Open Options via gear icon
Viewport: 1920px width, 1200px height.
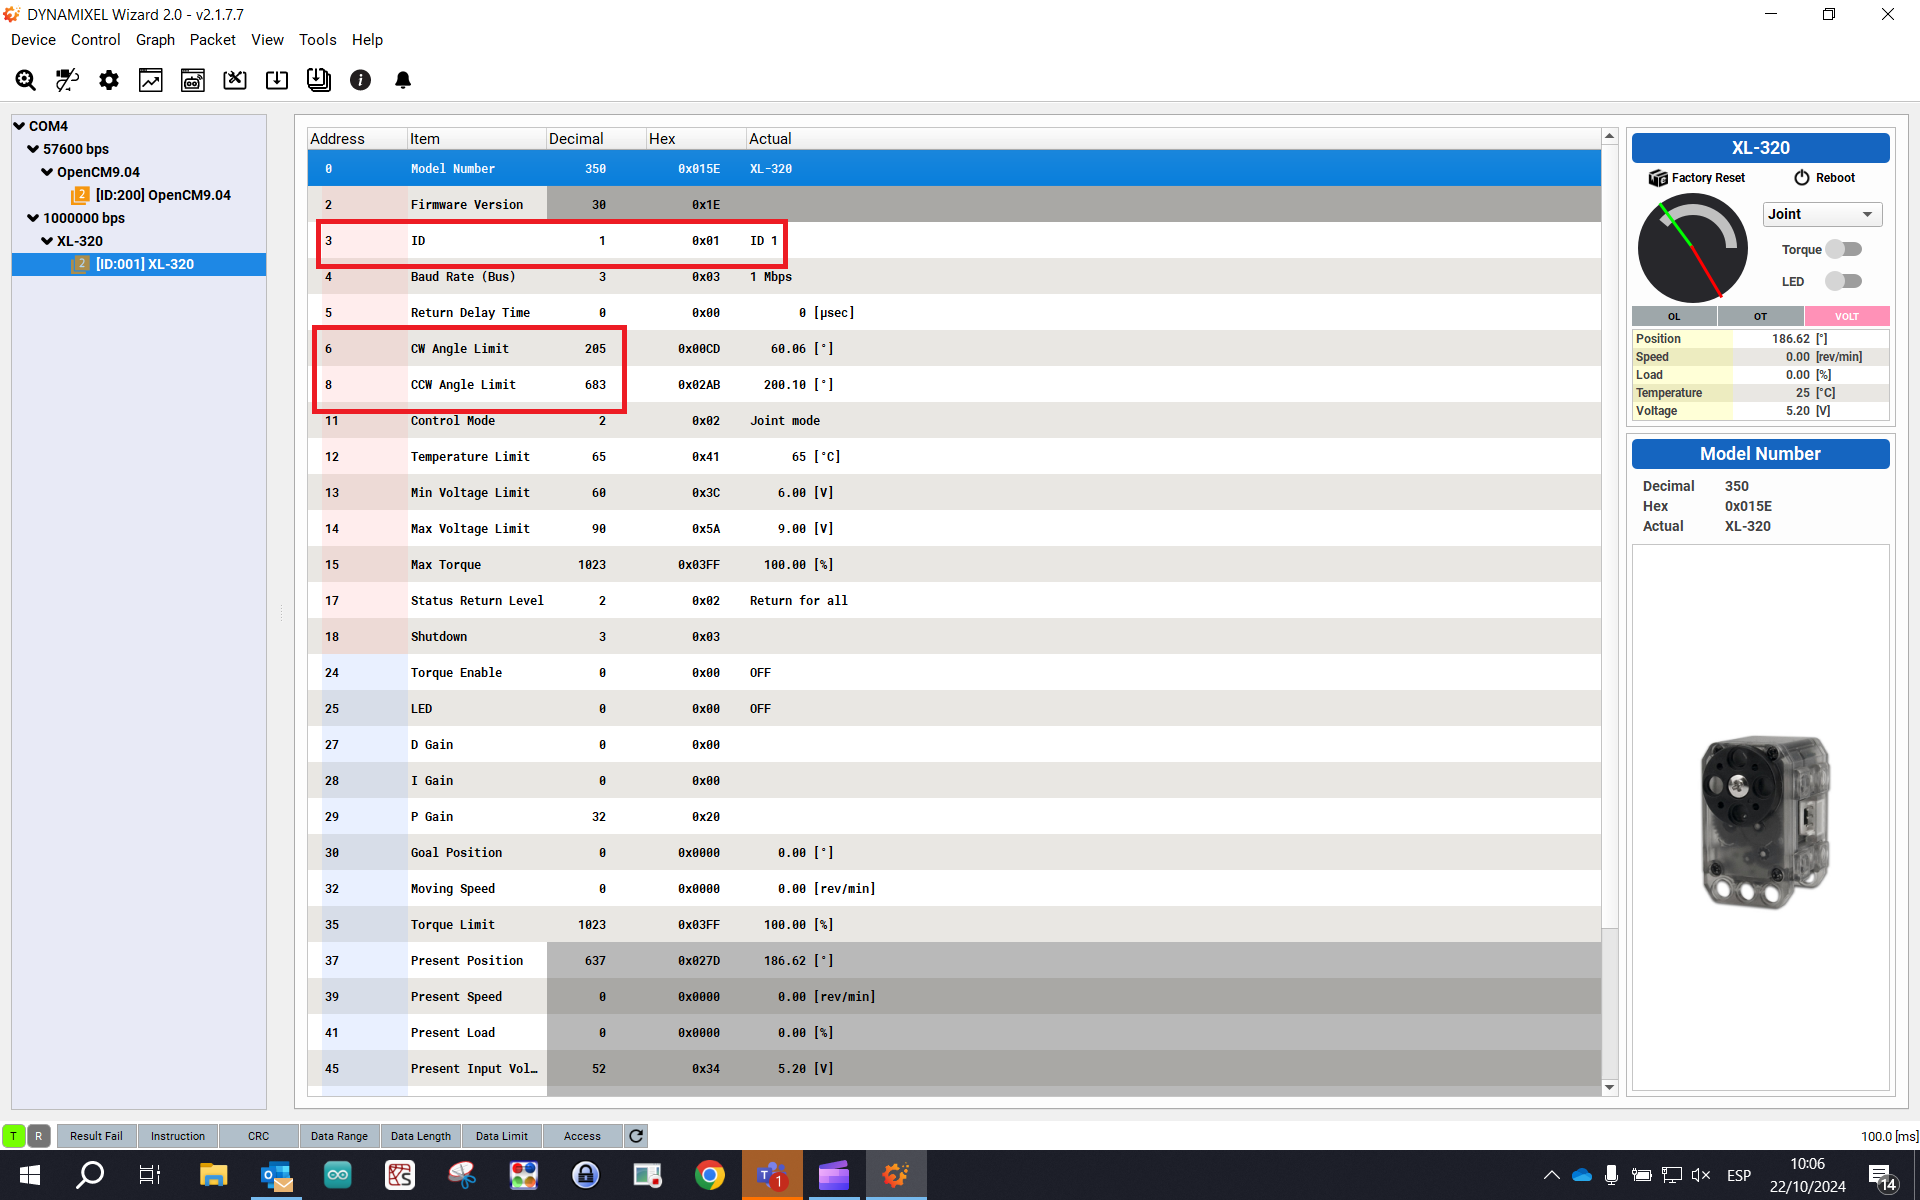coord(109,80)
